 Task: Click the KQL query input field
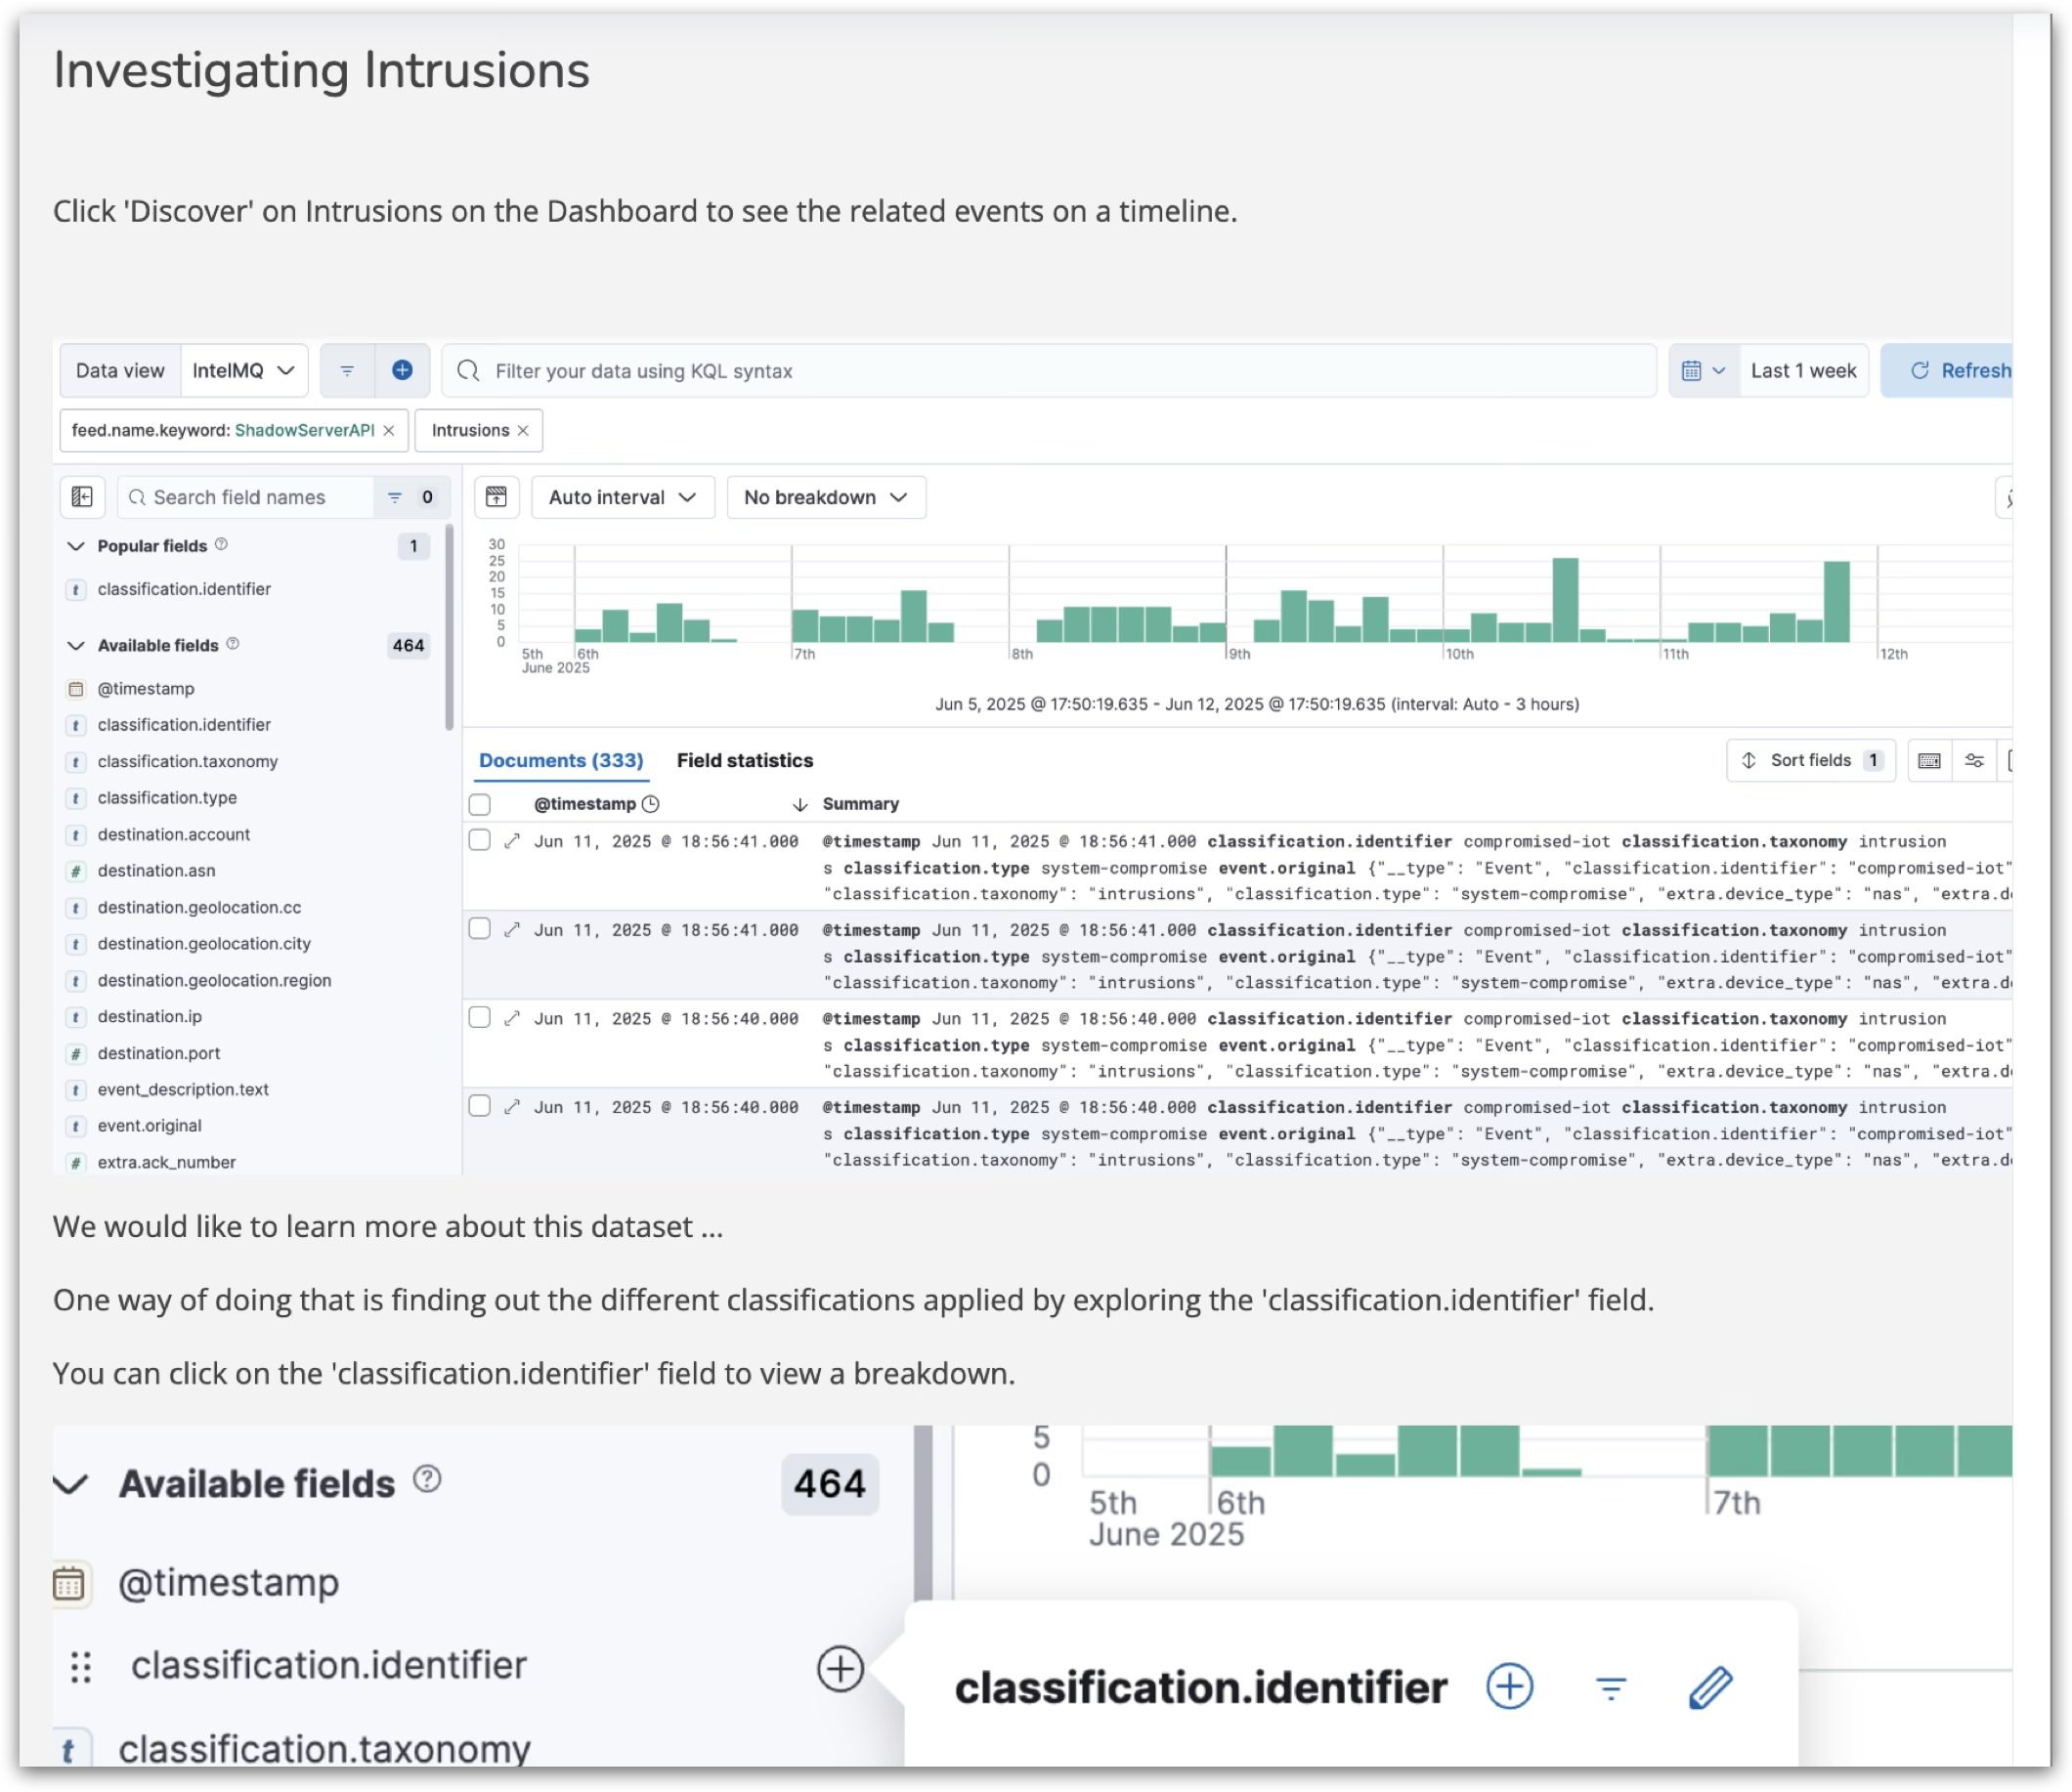[1050, 371]
